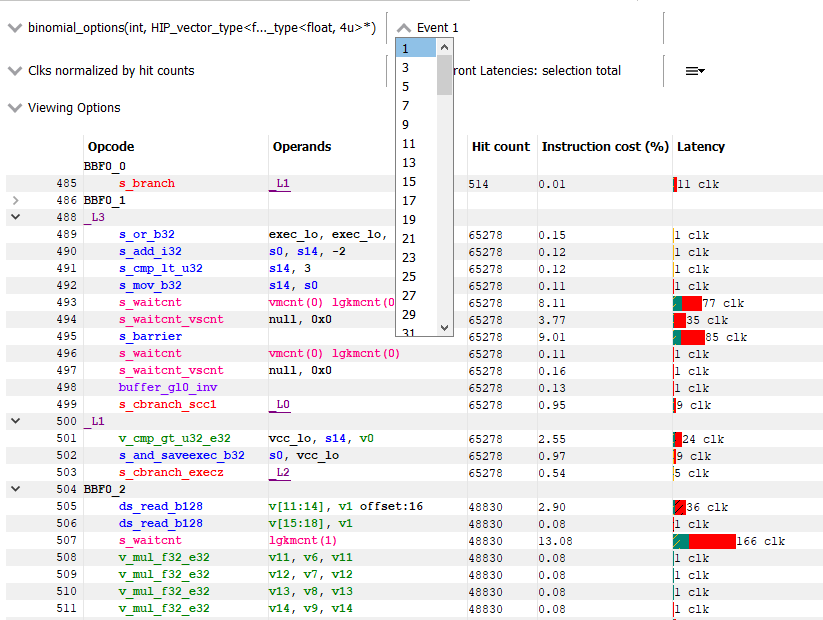The height and width of the screenshot is (620, 823).
Task: Sort by the Opcode column header
Action: click(x=111, y=146)
